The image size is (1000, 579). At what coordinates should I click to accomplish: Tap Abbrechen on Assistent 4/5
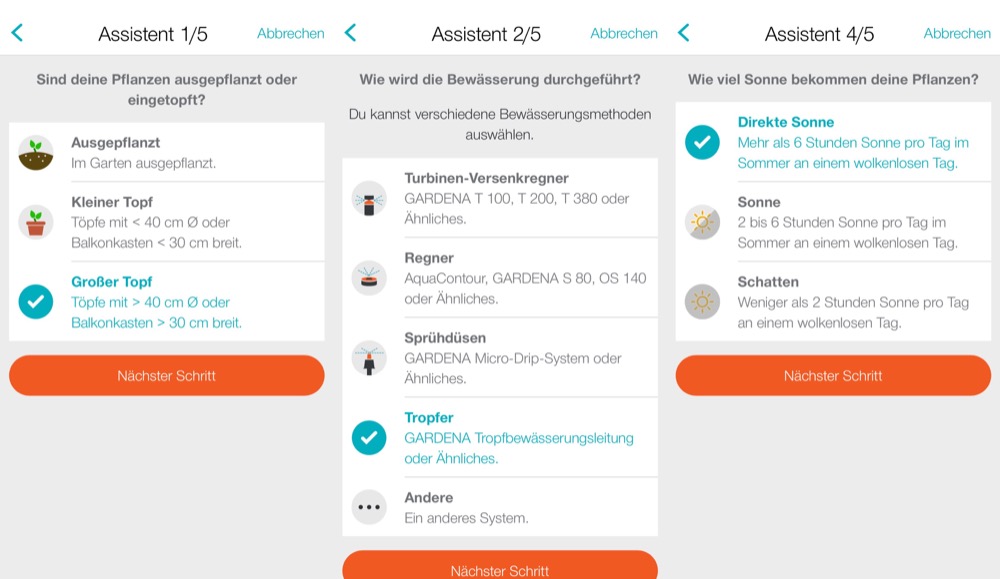957,33
